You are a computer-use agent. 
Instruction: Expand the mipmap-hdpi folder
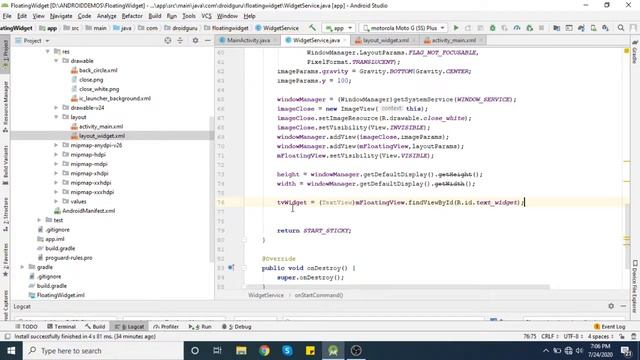56,155
